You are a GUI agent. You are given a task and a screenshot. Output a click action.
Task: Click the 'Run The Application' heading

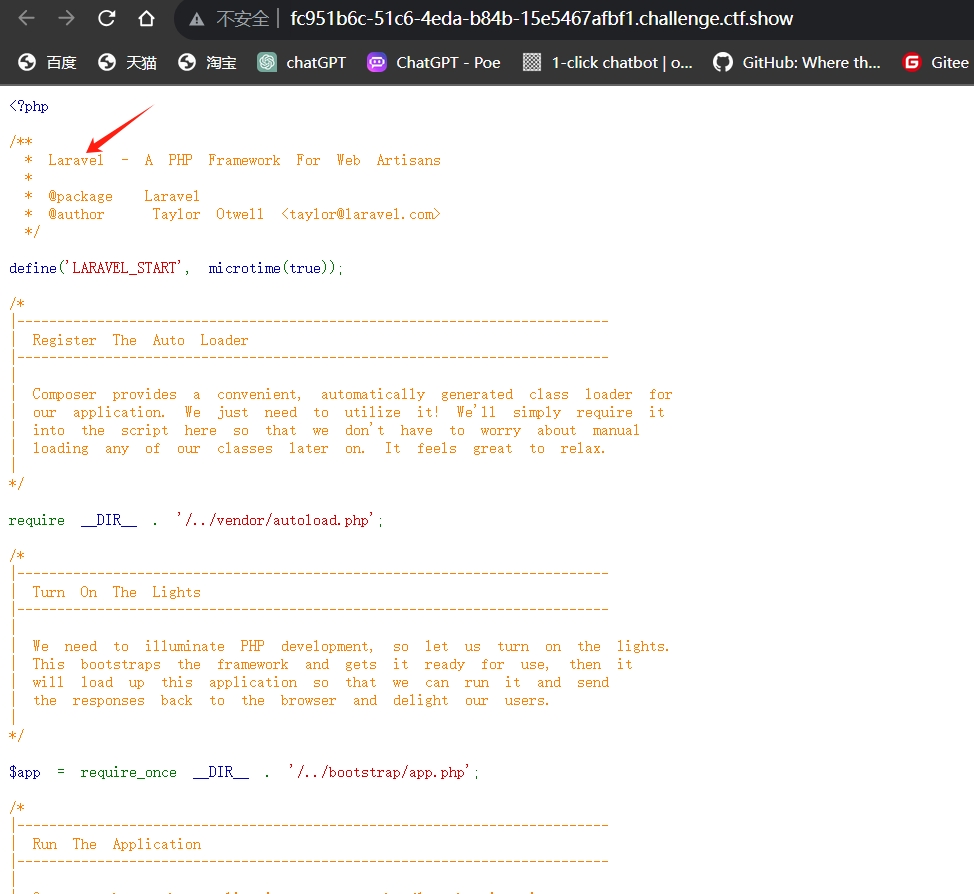117,844
